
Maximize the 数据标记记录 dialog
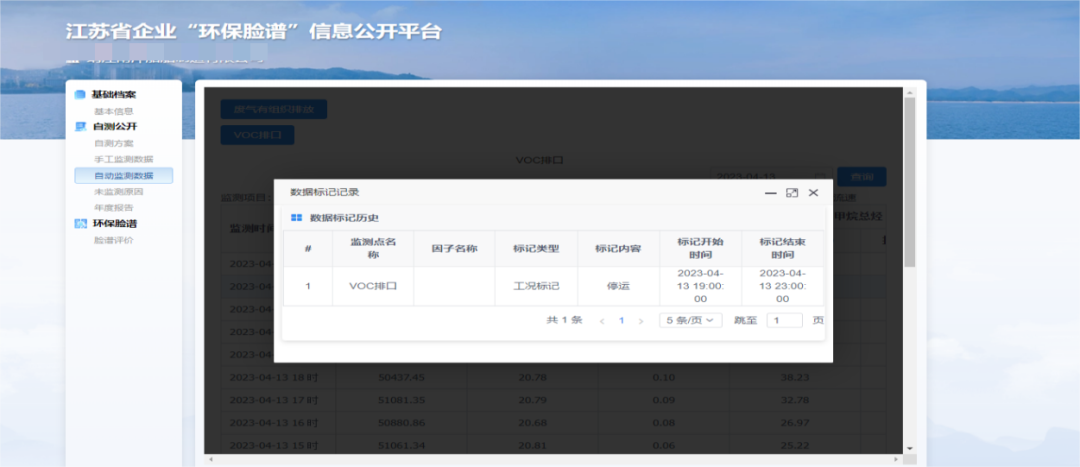(x=792, y=192)
